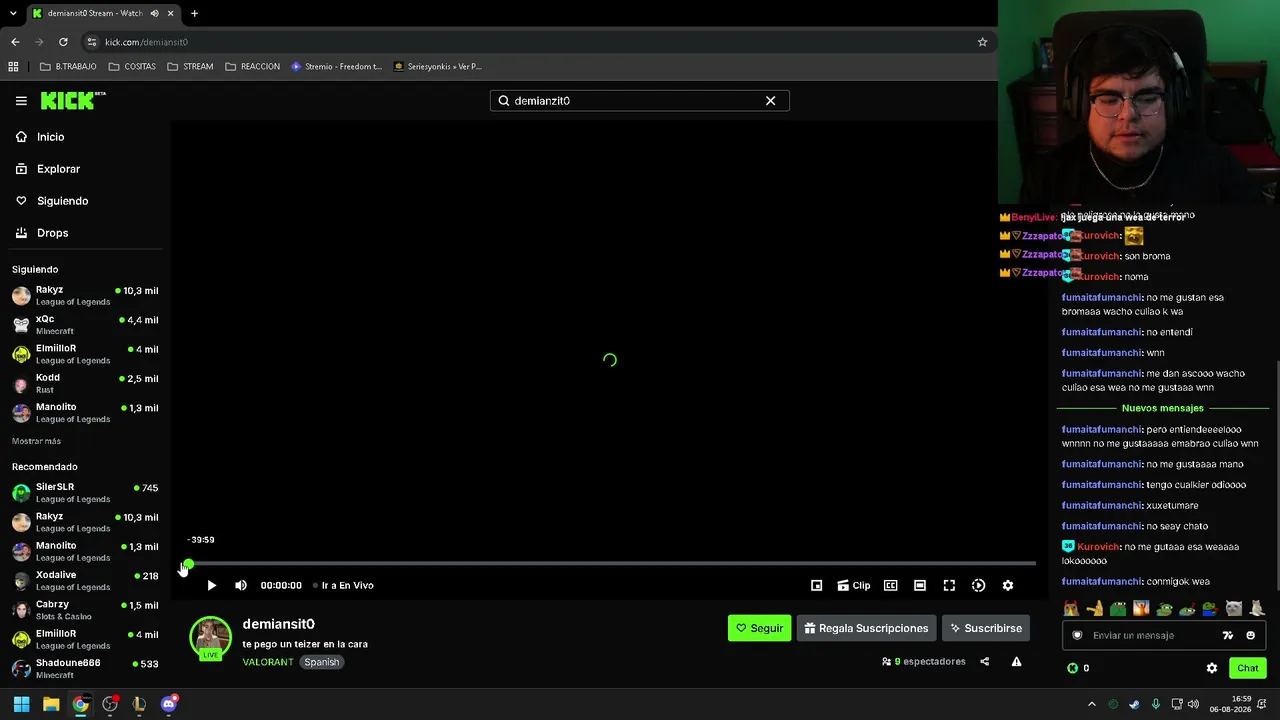Open the Kick sidebar hamburger menu
1280x720 pixels.
[x=21, y=101]
